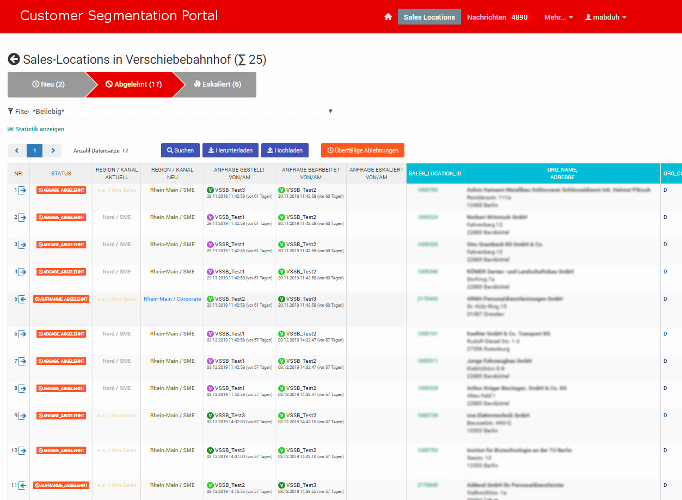Click the Suchen button
This screenshot has height=500, width=682.
[x=180, y=150]
